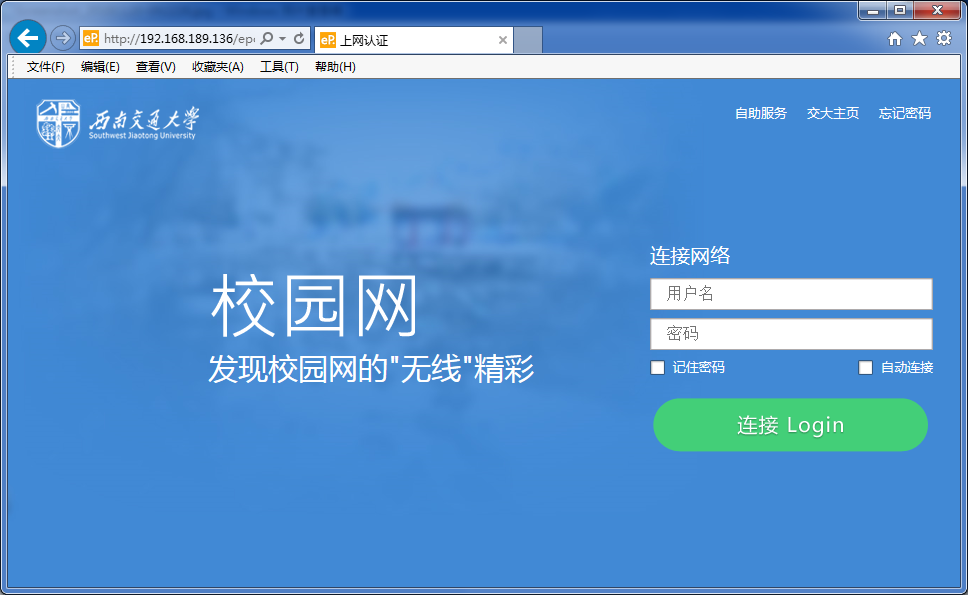Enable the 记住密码 checkbox
Viewport: 968px width, 595px height.
coord(657,368)
